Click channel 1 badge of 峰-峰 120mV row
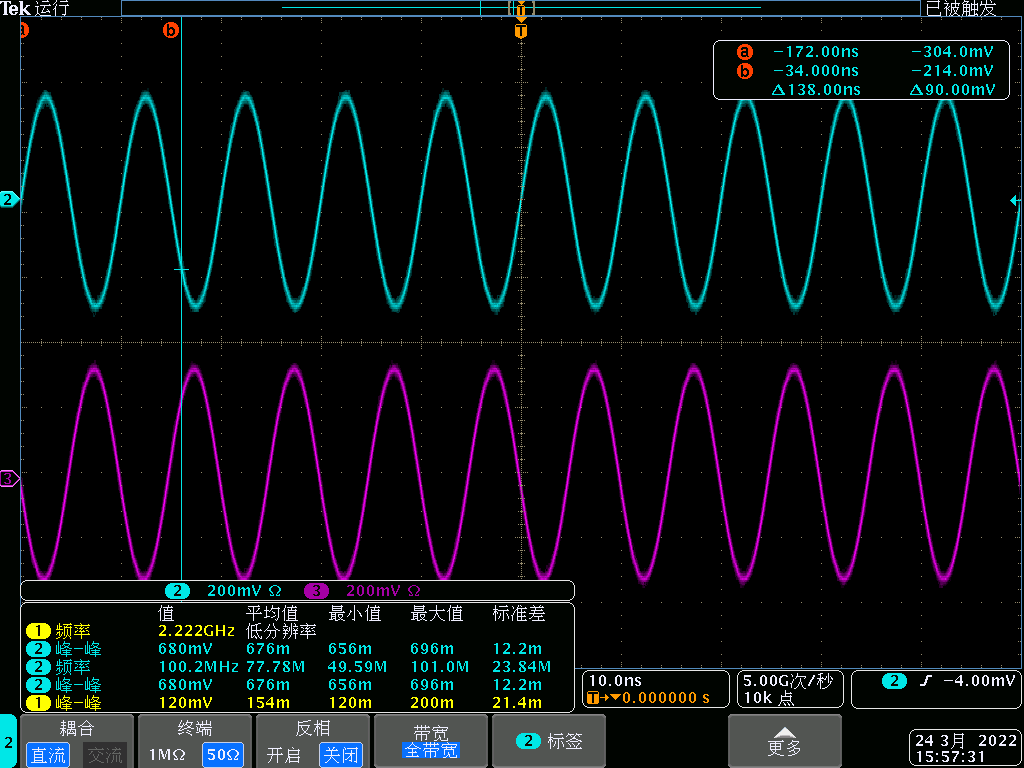 [39, 703]
